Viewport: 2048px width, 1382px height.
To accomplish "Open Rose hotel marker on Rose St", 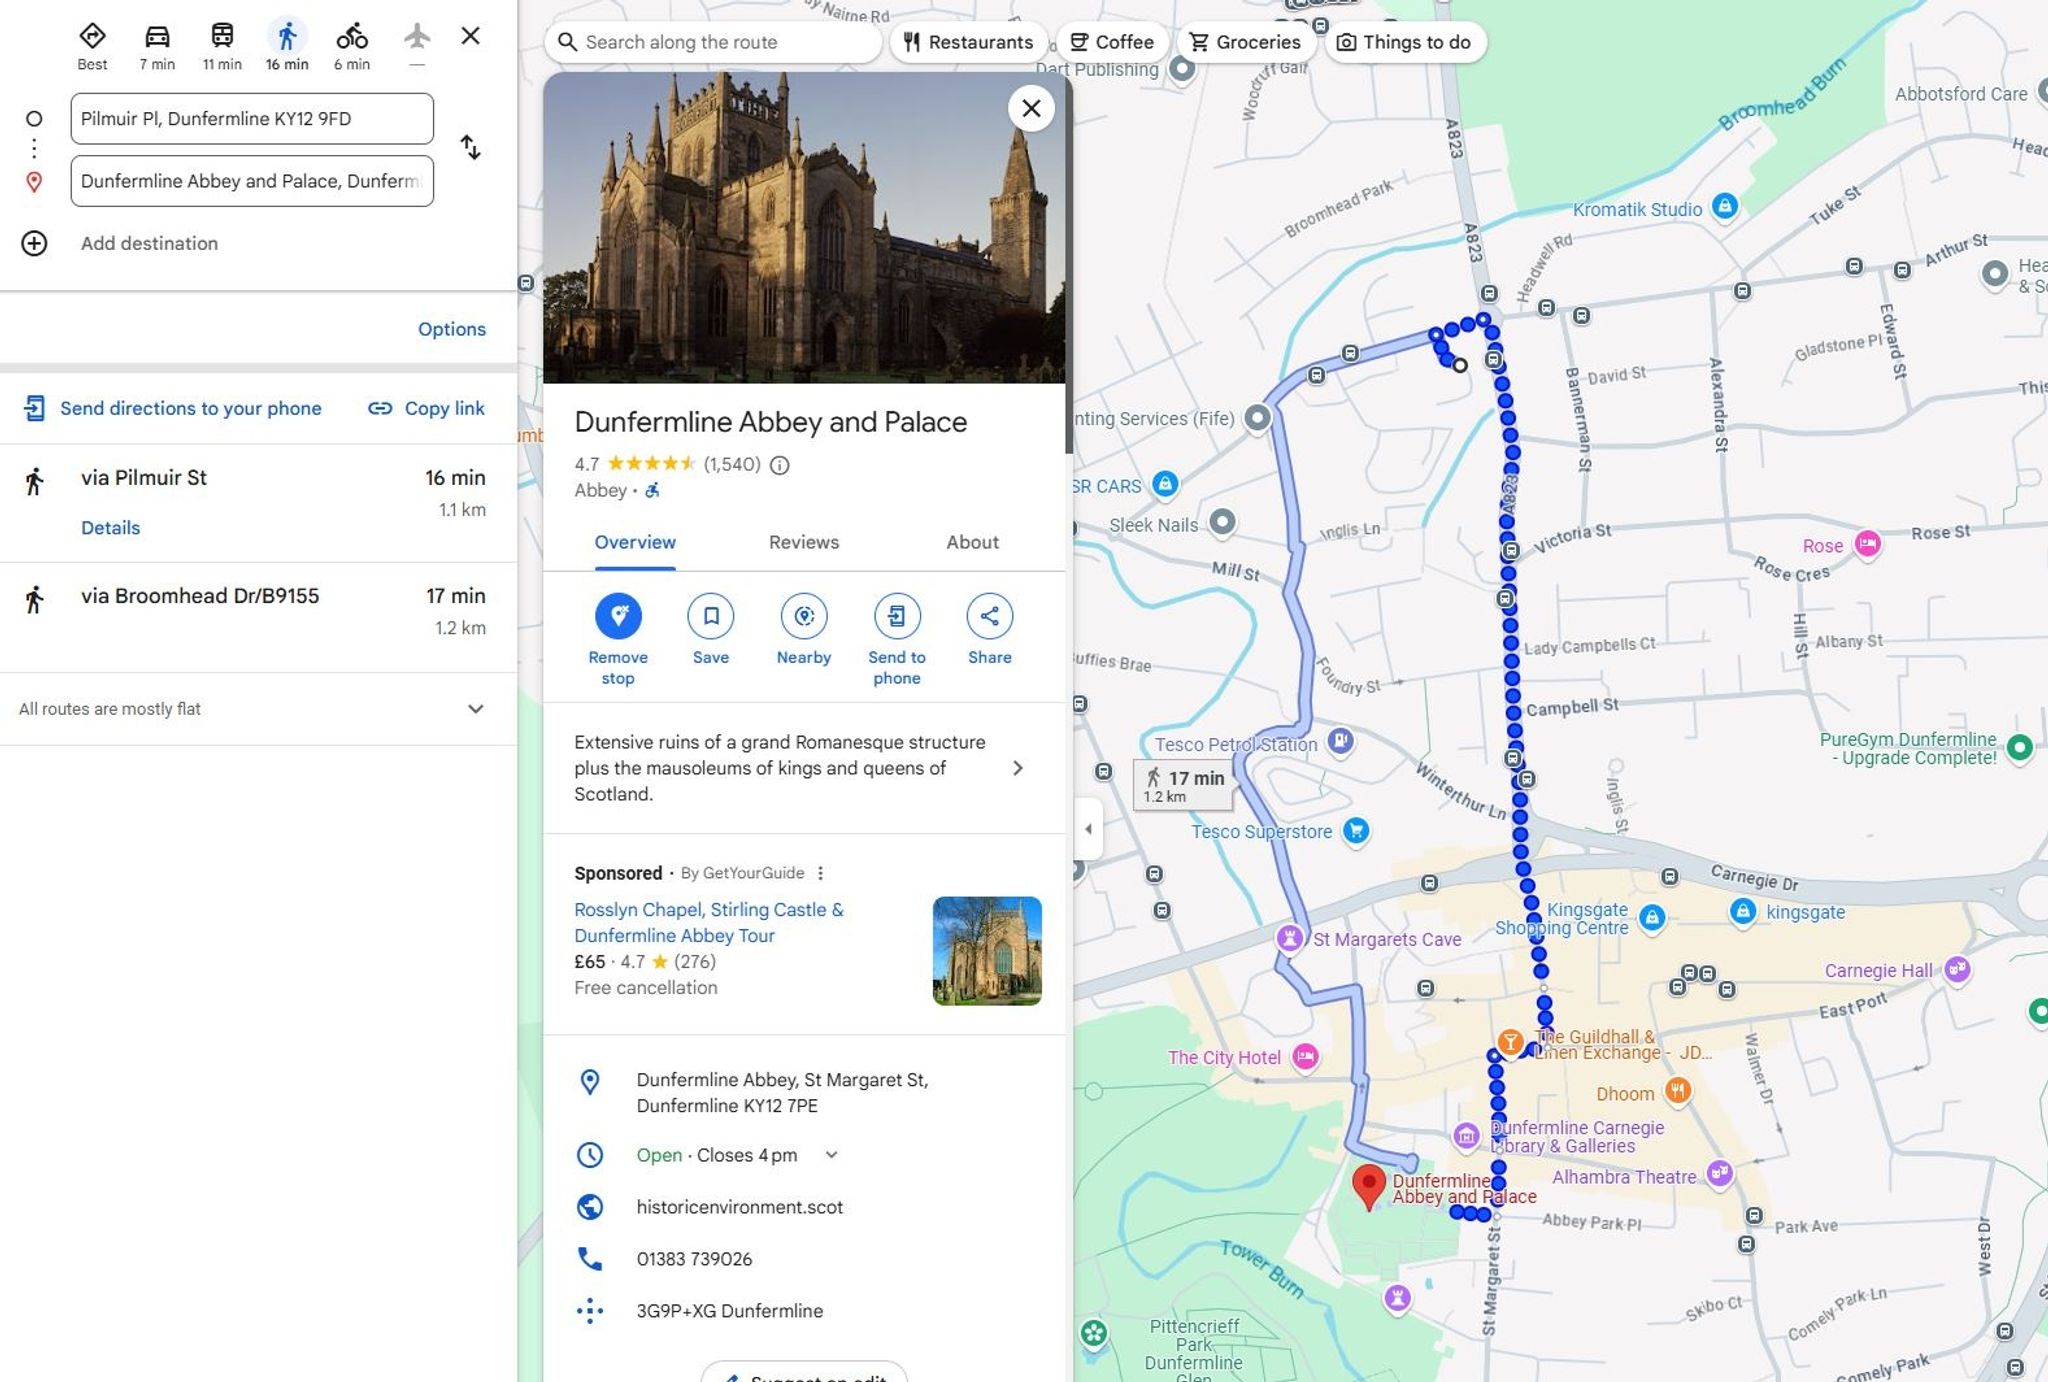I will 1867,544.
